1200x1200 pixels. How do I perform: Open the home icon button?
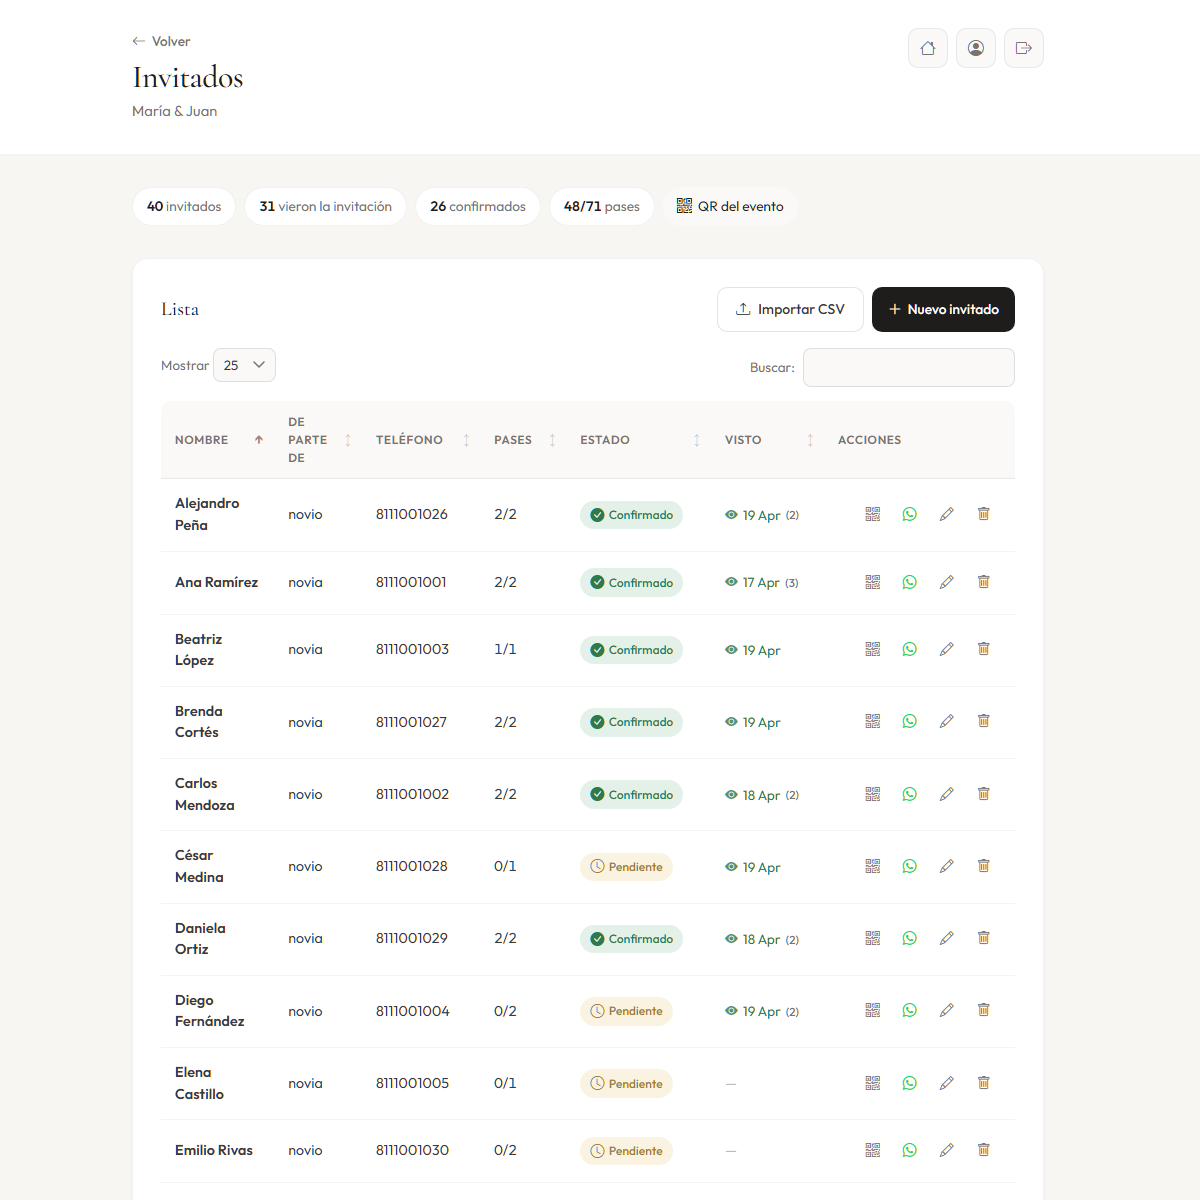click(928, 48)
